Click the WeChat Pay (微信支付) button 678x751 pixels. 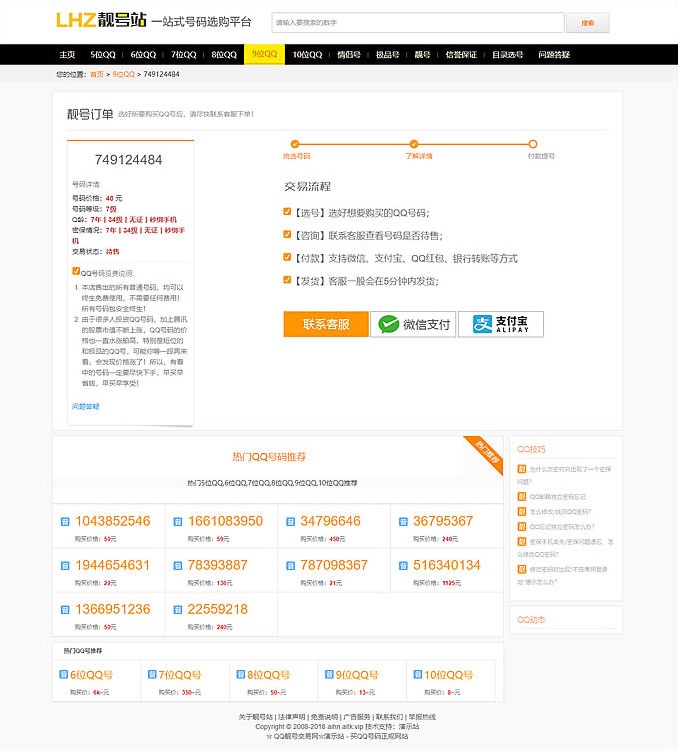pyautogui.click(x=413, y=324)
